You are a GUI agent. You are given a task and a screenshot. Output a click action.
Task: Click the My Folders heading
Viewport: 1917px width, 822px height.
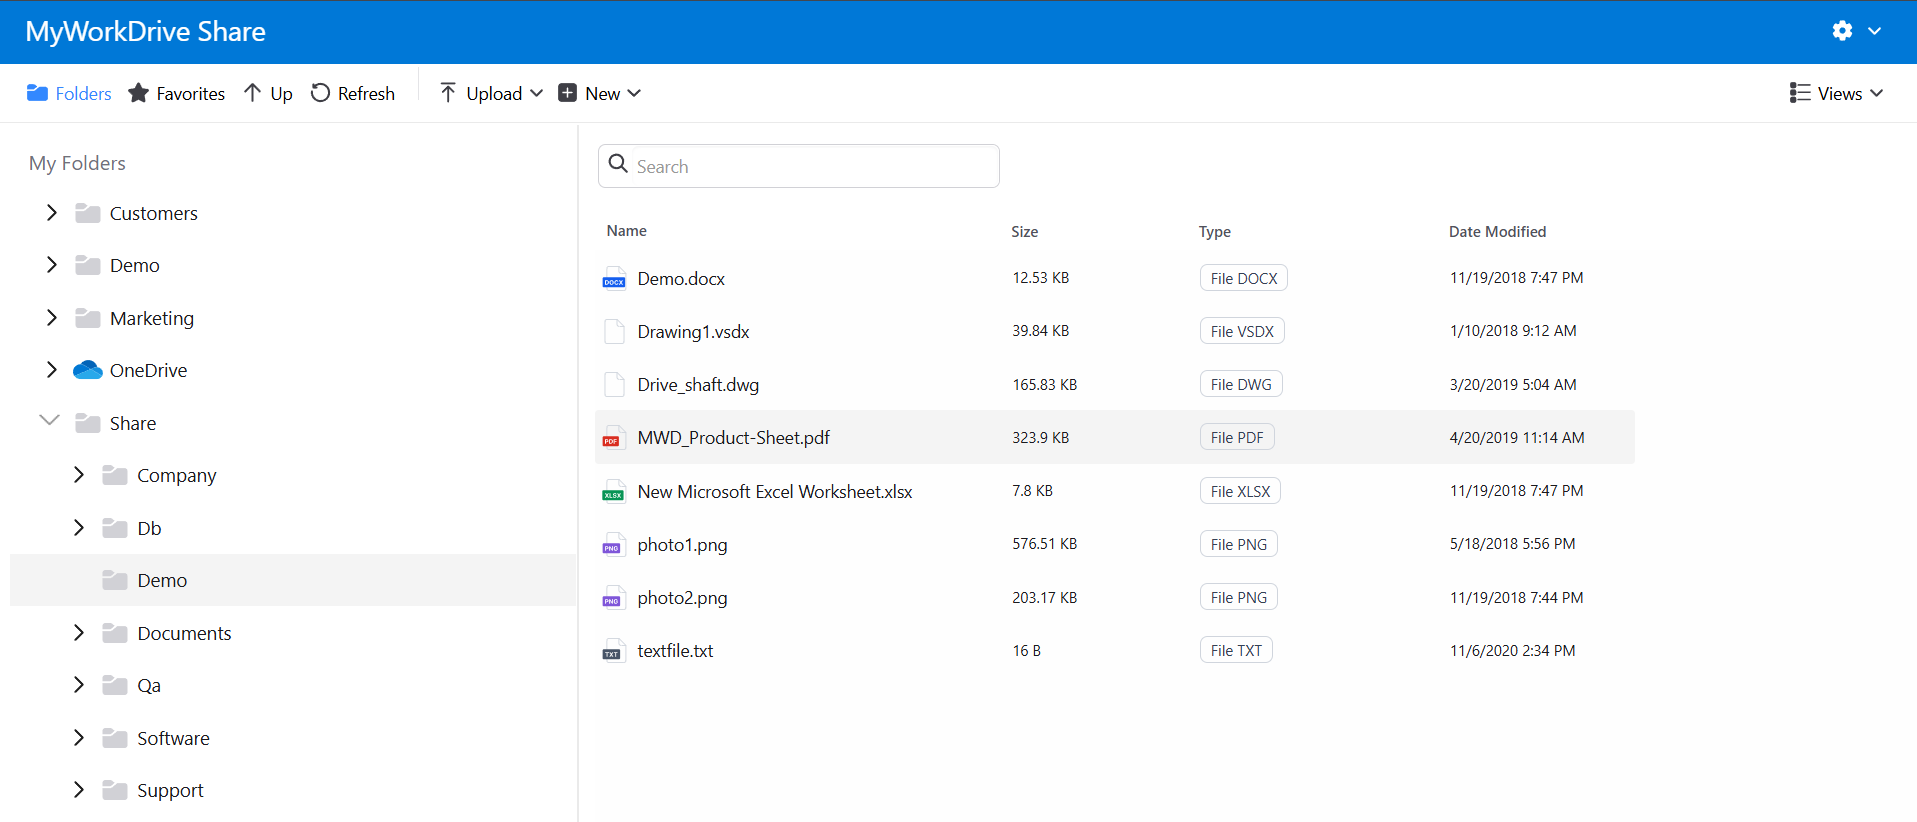(x=77, y=163)
